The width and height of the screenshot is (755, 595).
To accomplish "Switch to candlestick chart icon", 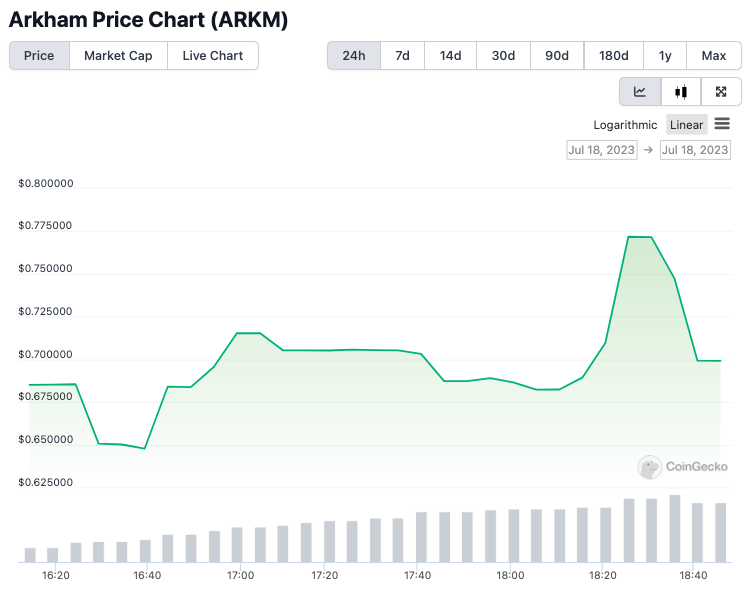I will (x=681, y=92).
